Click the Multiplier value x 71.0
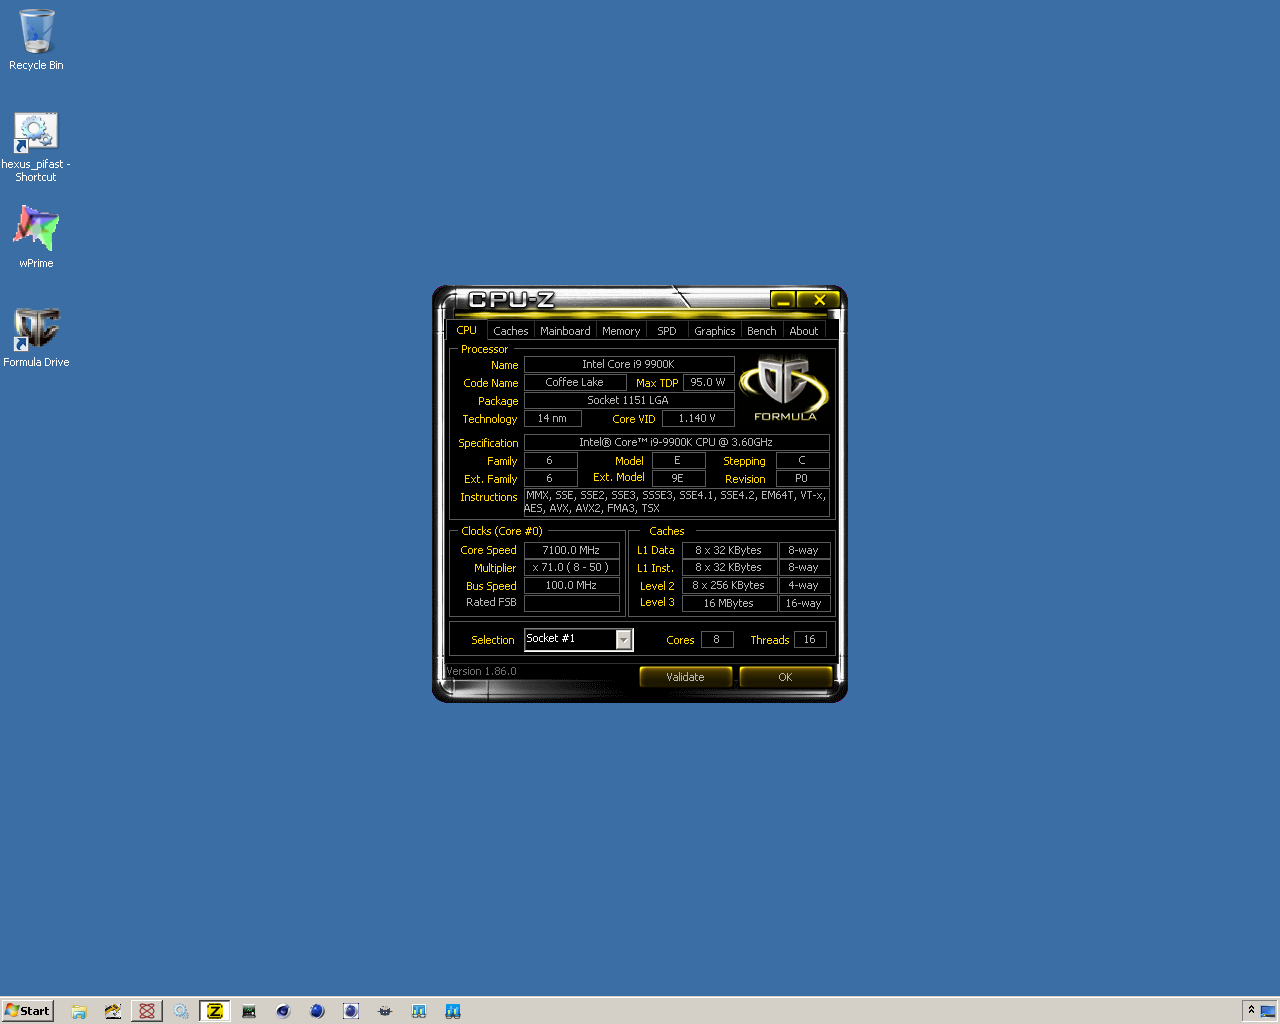Image resolution: width=1280 pixels, height=1024 pixels. coord(571,567)
